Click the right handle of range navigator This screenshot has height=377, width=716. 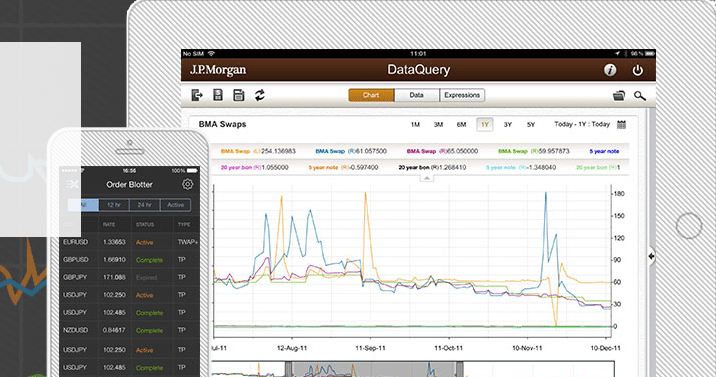click(x=459, y=370)
